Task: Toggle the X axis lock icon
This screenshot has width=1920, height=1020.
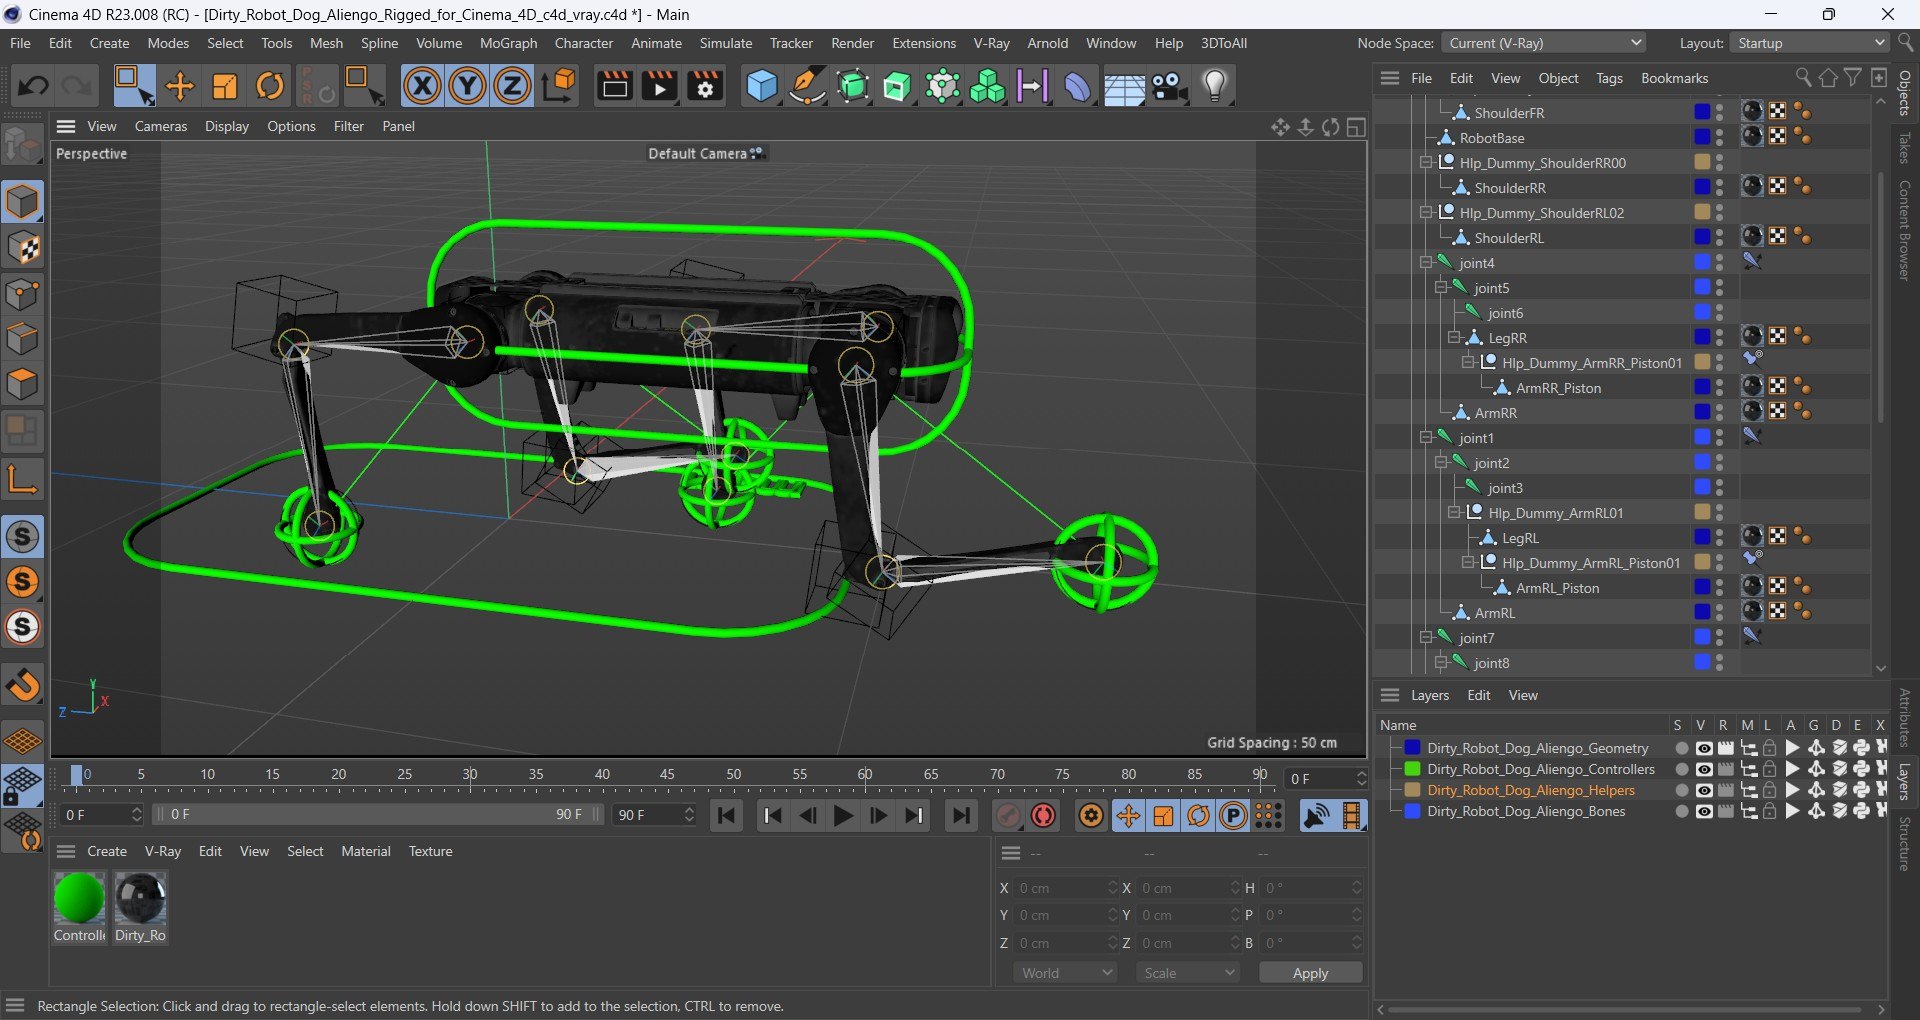Action: 422,86
